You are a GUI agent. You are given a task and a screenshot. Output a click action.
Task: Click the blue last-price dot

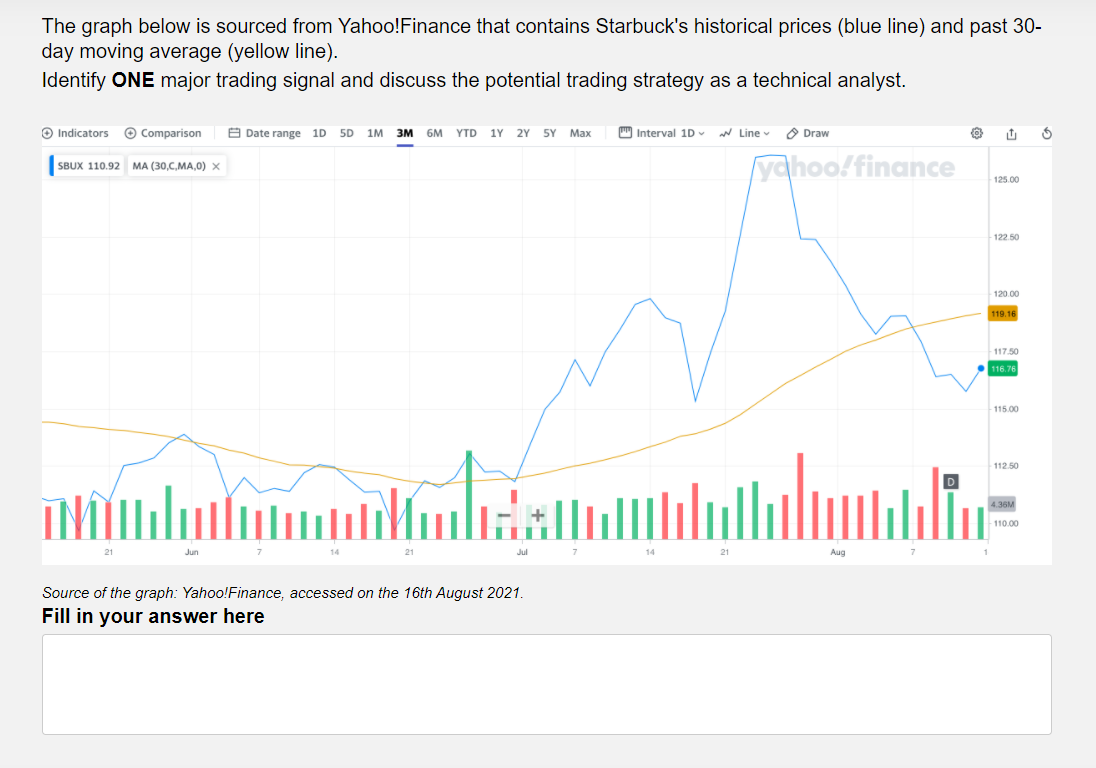[981, 368]
